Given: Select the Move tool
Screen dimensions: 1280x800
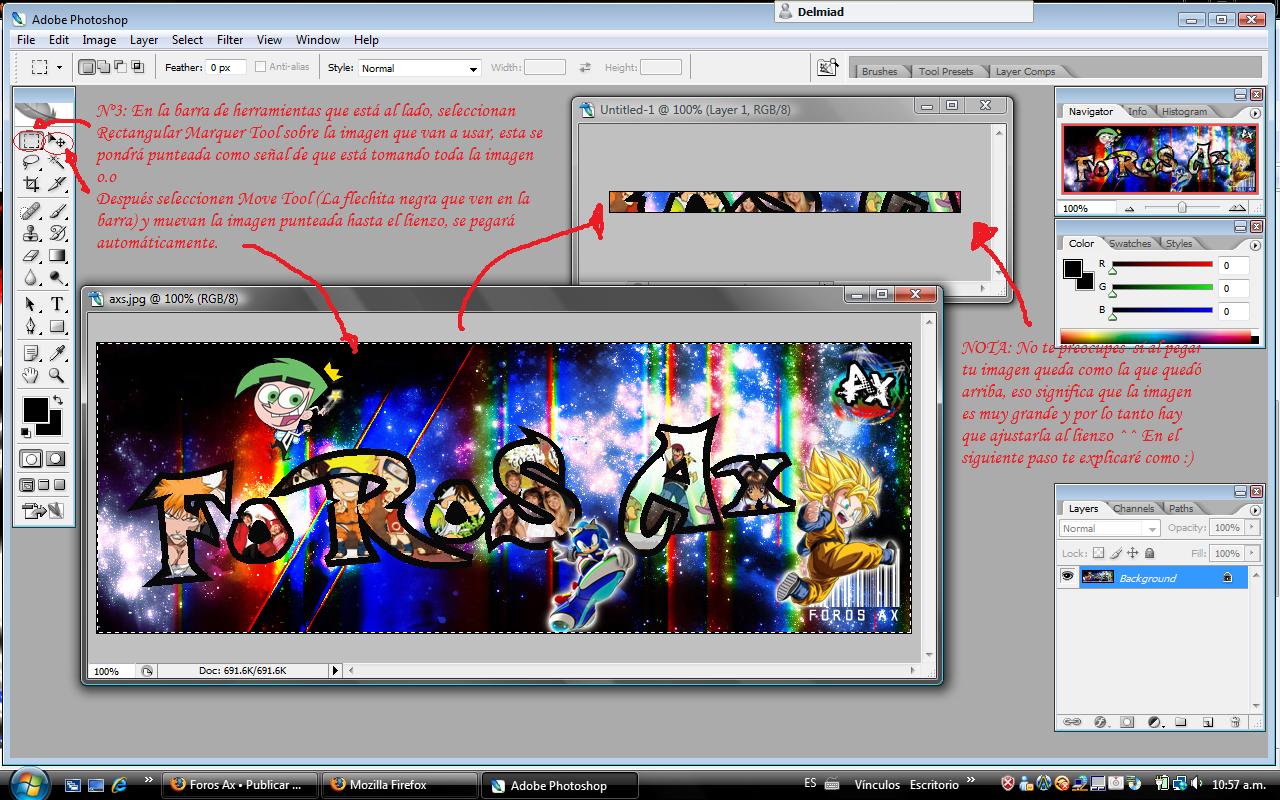Looking at the screenshot, I should (x=58, y=141).
